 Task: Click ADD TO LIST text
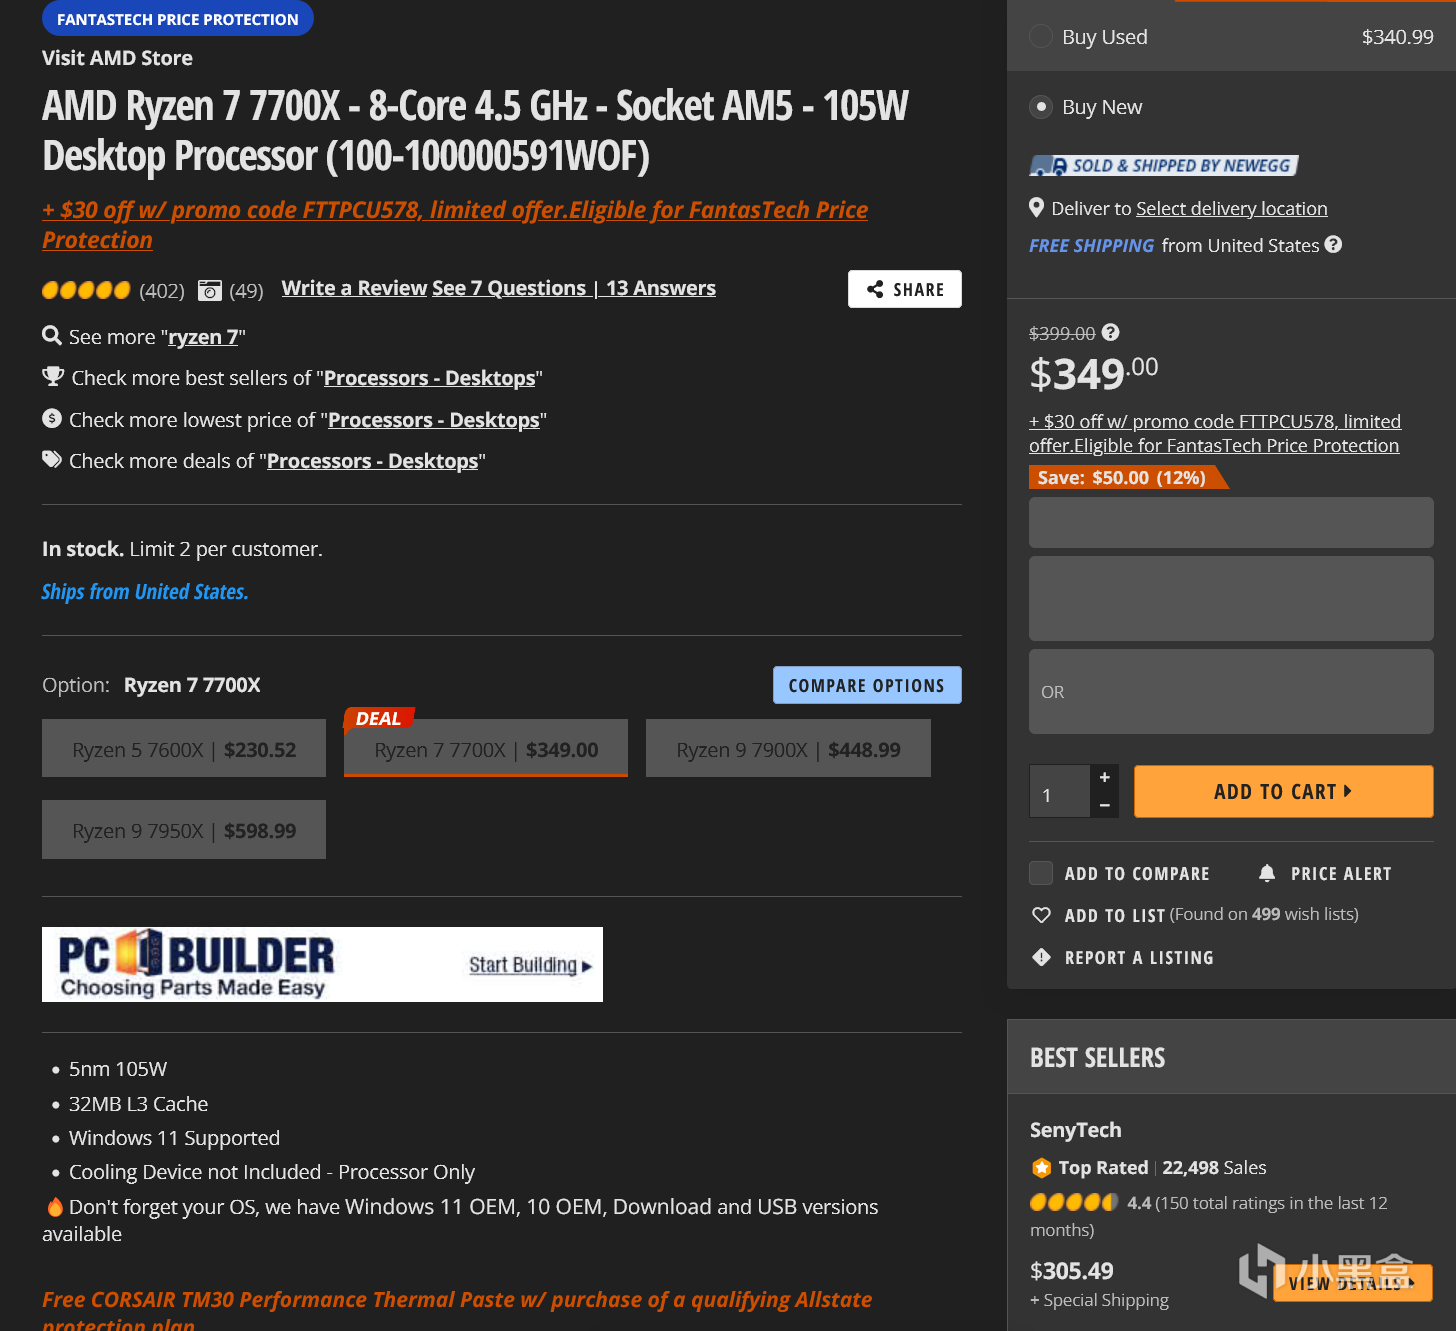pos(1115,915)
